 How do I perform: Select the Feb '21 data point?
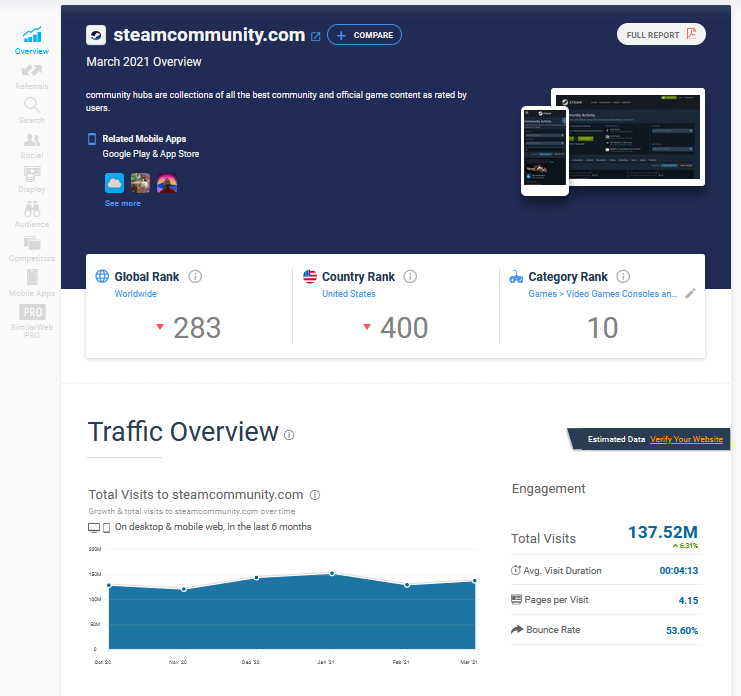(407, 585)
